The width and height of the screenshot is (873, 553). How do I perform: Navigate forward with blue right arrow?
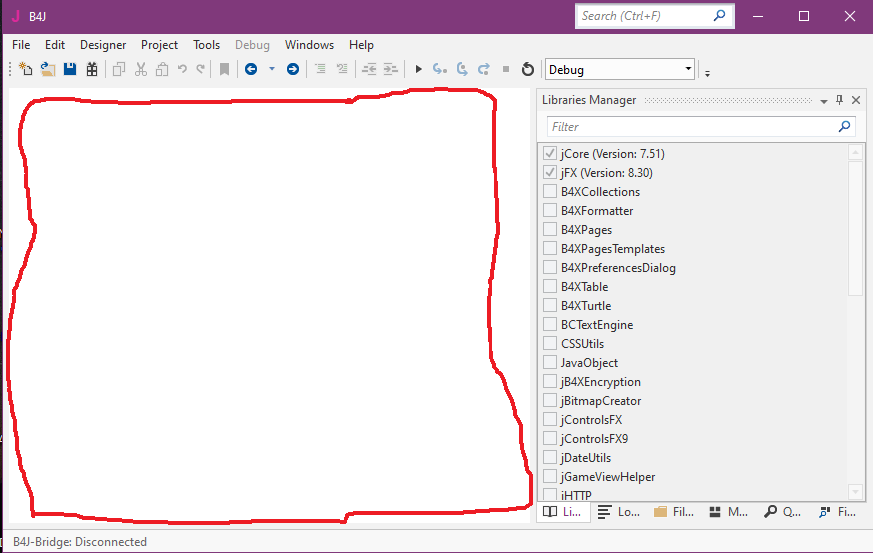click(x=293, y=69)
